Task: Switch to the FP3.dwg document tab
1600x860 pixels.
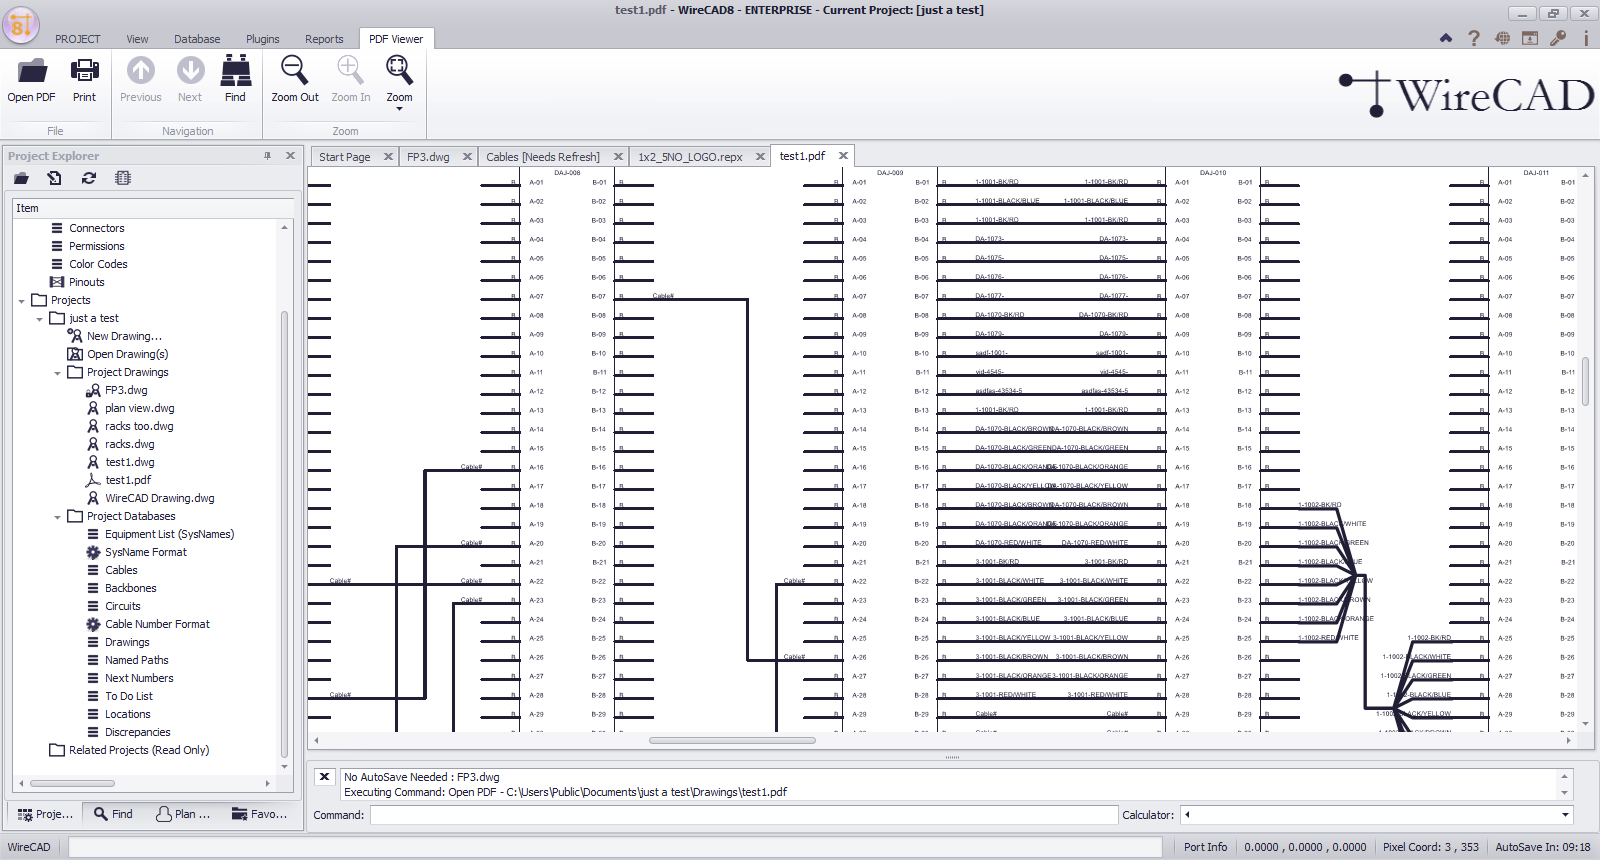Action: pyautogui.click(x=428, y=157)
